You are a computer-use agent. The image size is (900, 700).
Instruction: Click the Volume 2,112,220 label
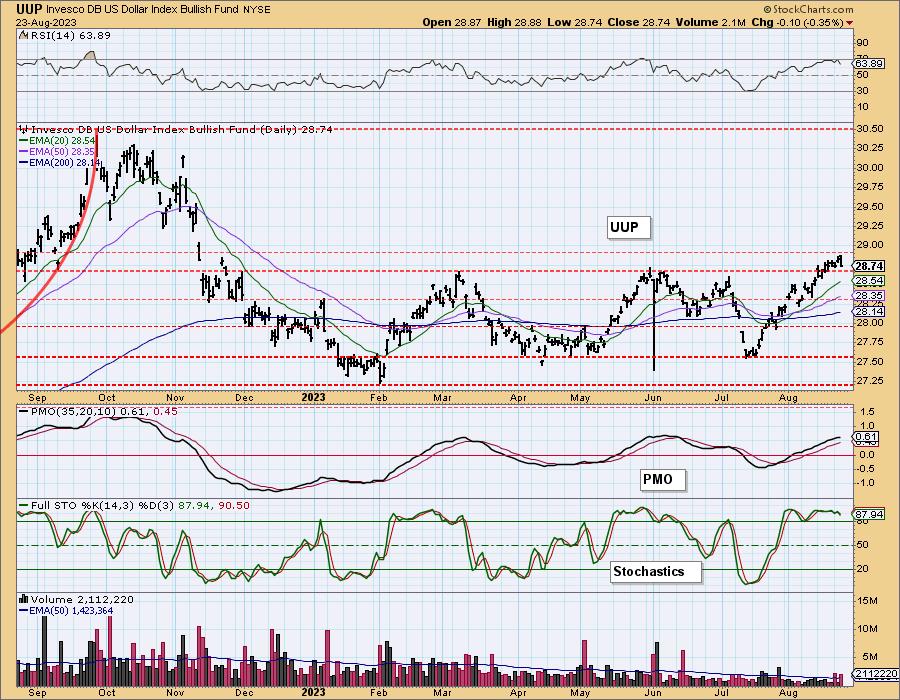pos(76,599)
